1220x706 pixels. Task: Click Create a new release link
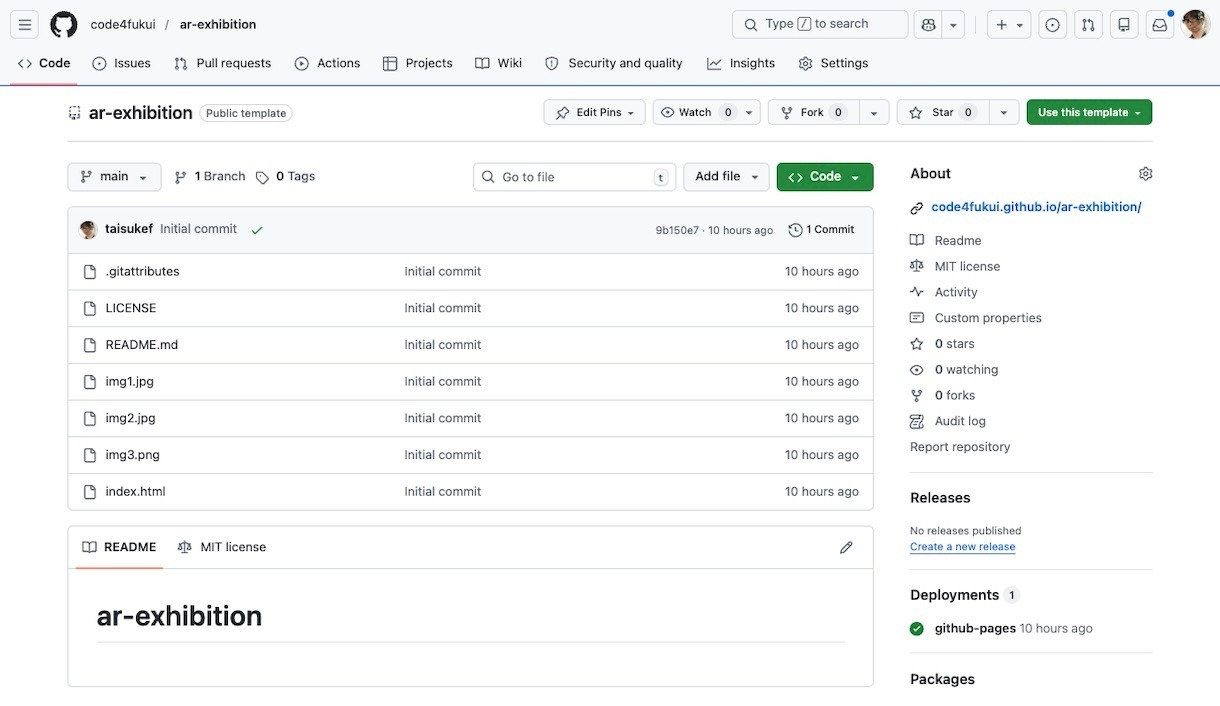coord(962,547)
